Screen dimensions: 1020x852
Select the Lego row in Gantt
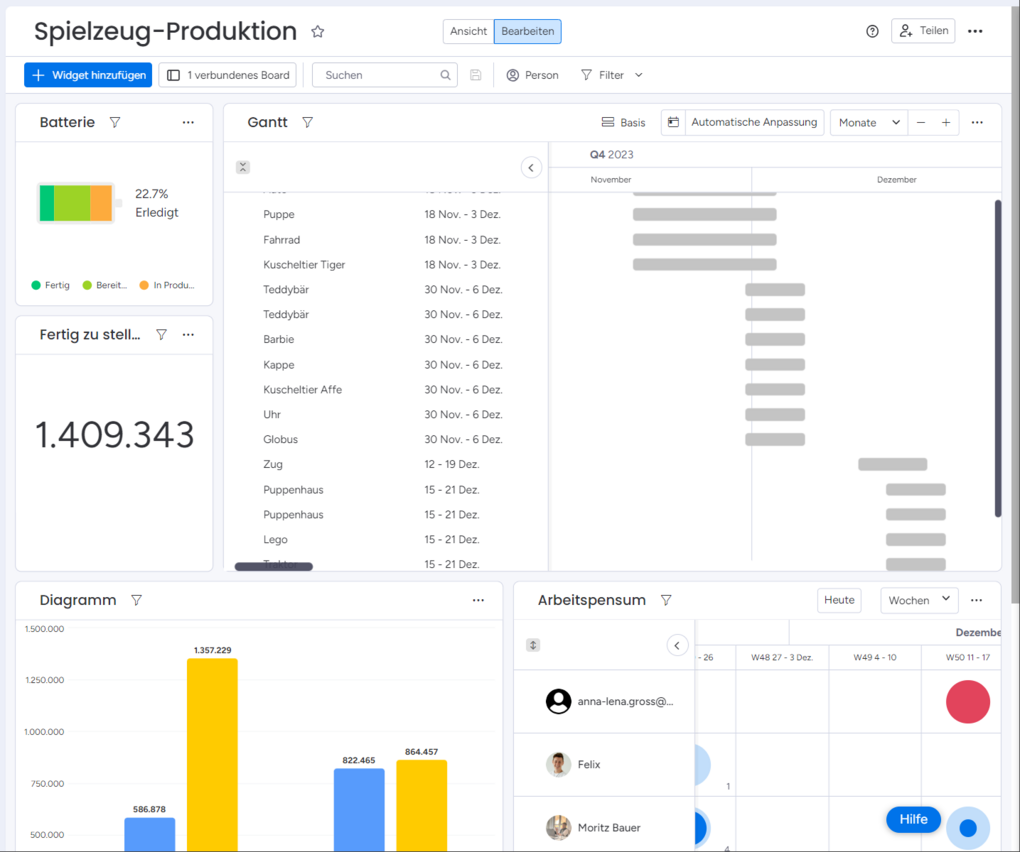[386, 540]
